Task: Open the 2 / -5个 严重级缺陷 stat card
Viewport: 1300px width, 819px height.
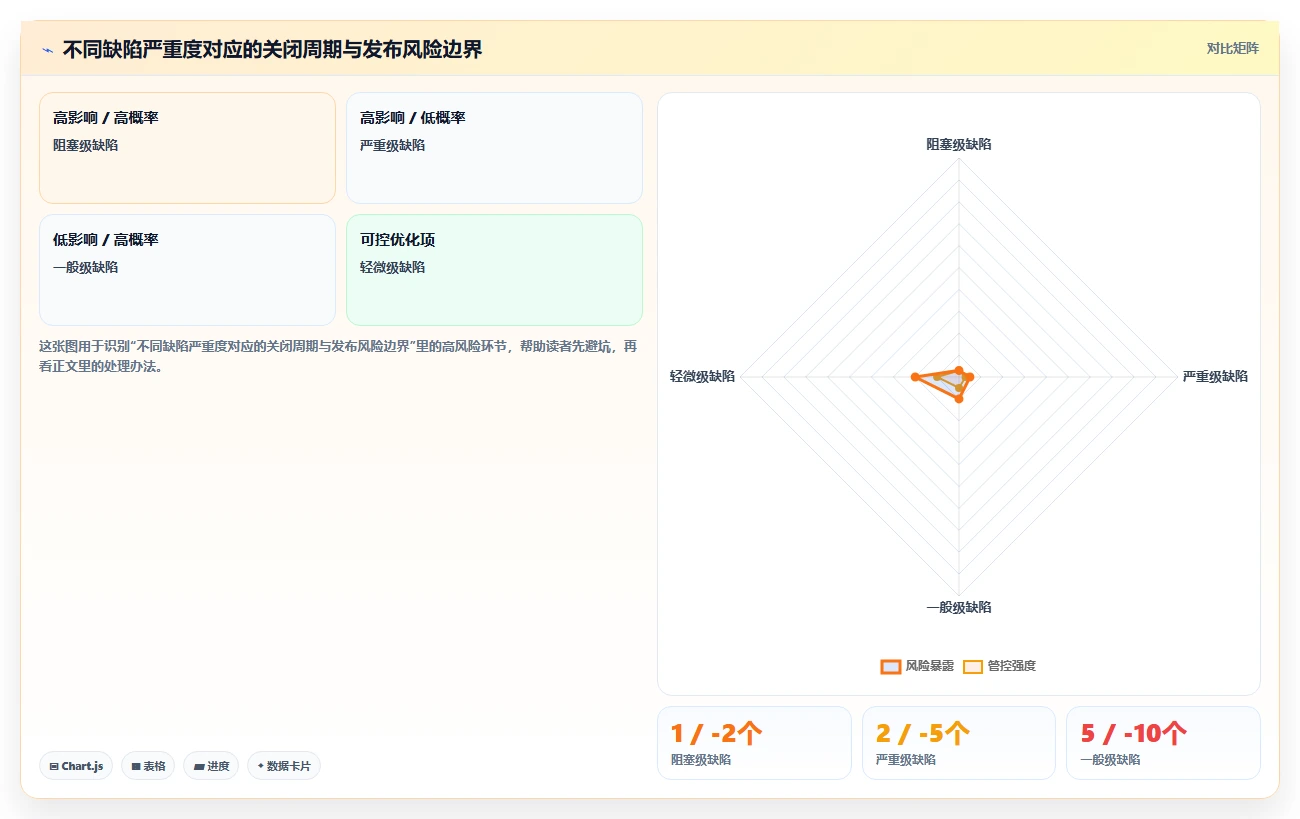Action: pyautogui.click(x=959, y=743)
